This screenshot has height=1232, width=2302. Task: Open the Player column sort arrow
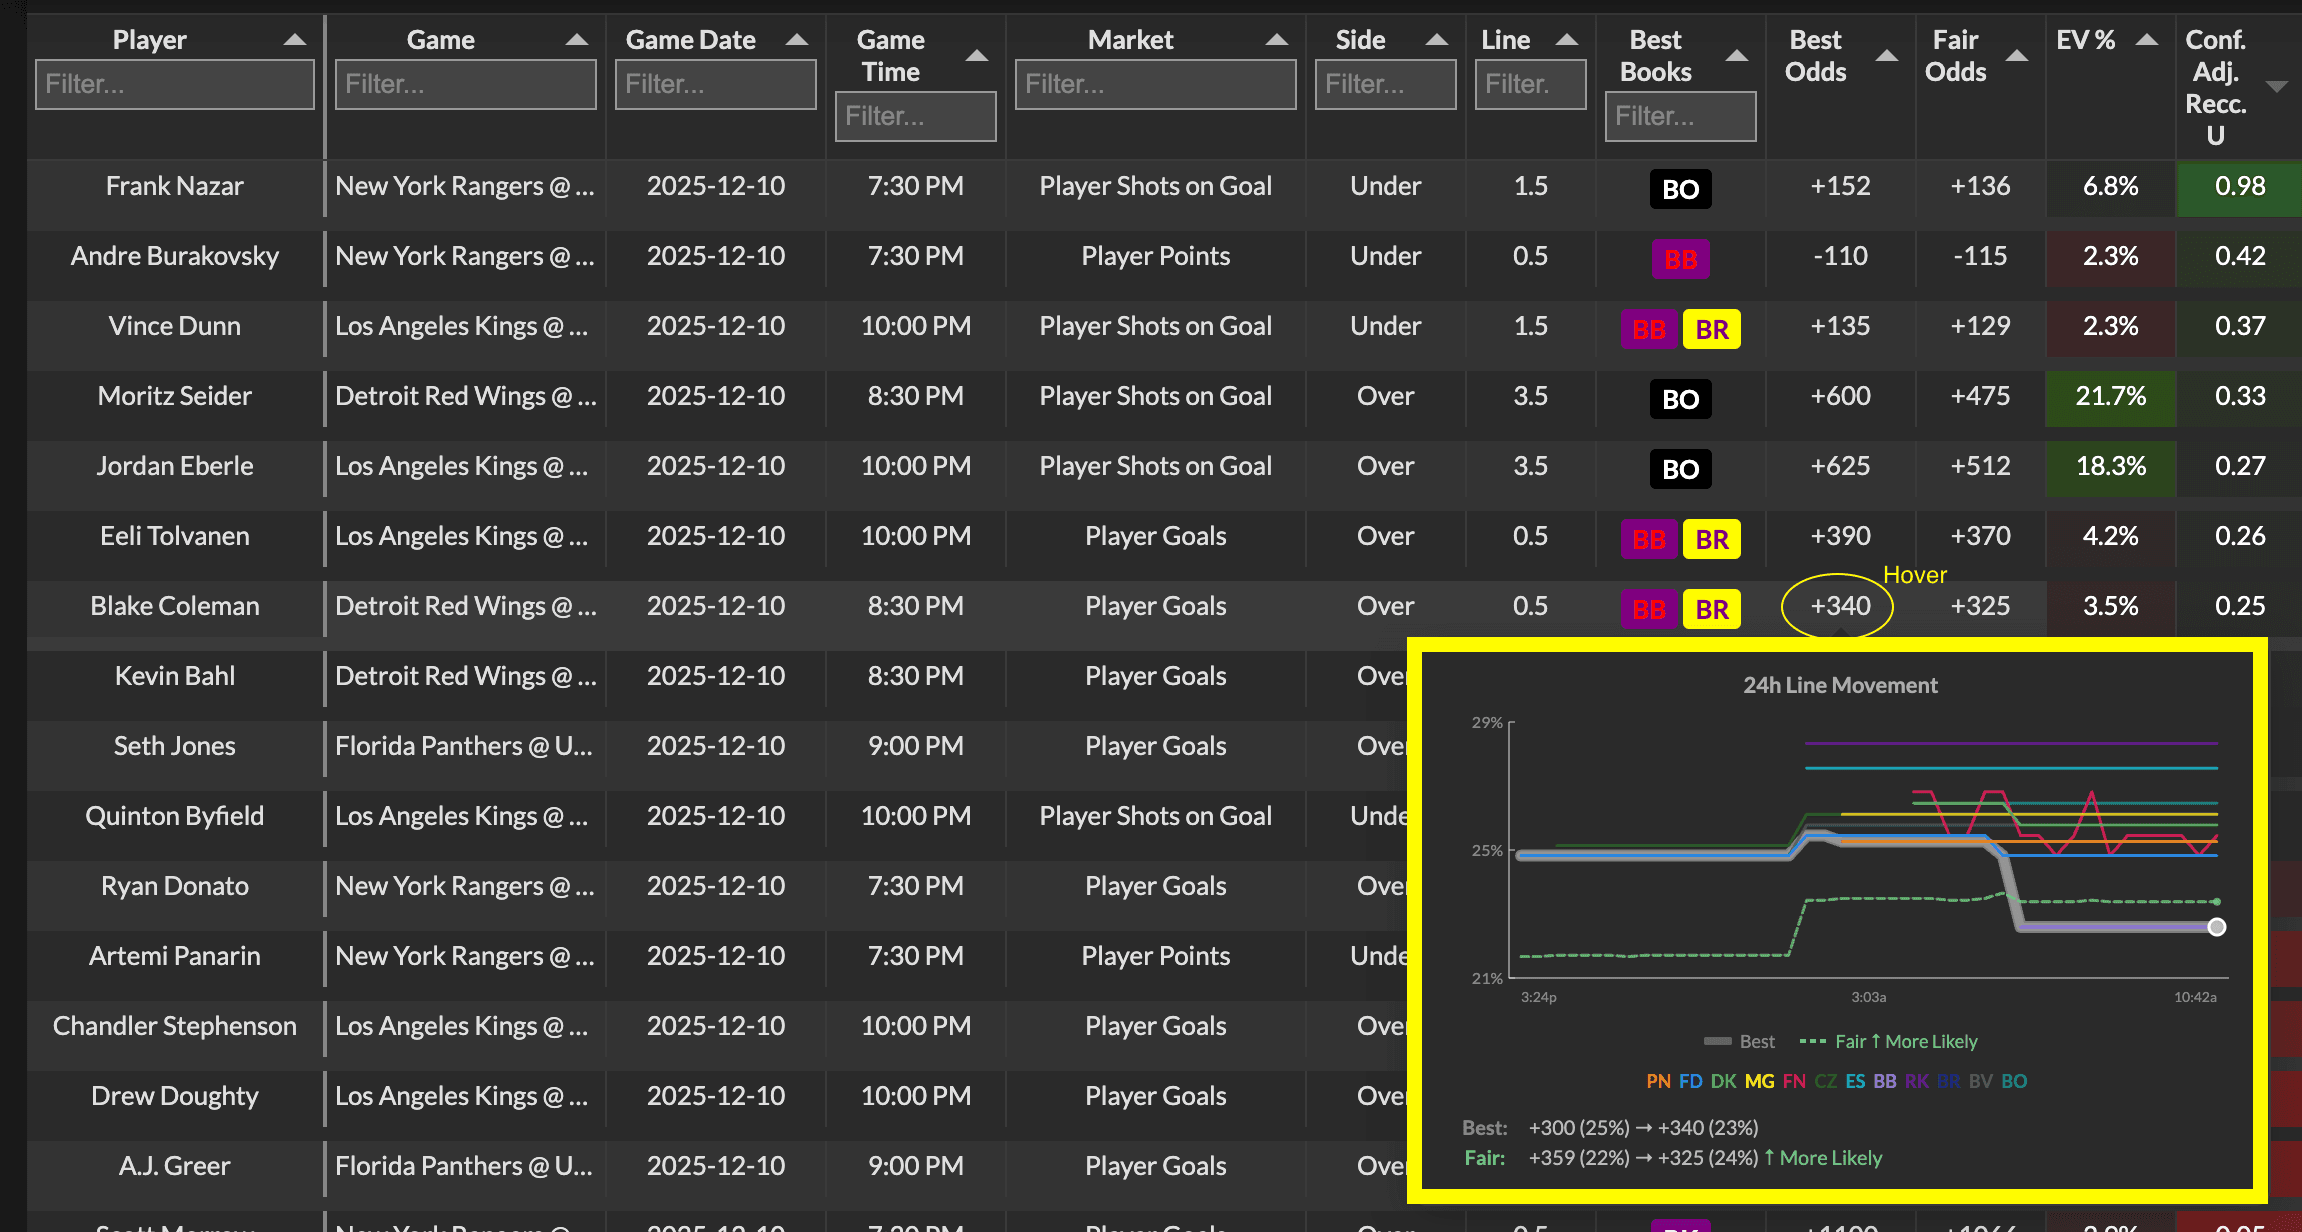coord(295,39)
